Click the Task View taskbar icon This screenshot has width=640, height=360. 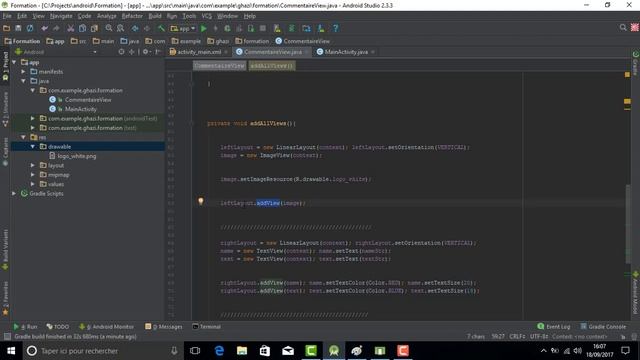pyautogui.click(x=196, y=351)
